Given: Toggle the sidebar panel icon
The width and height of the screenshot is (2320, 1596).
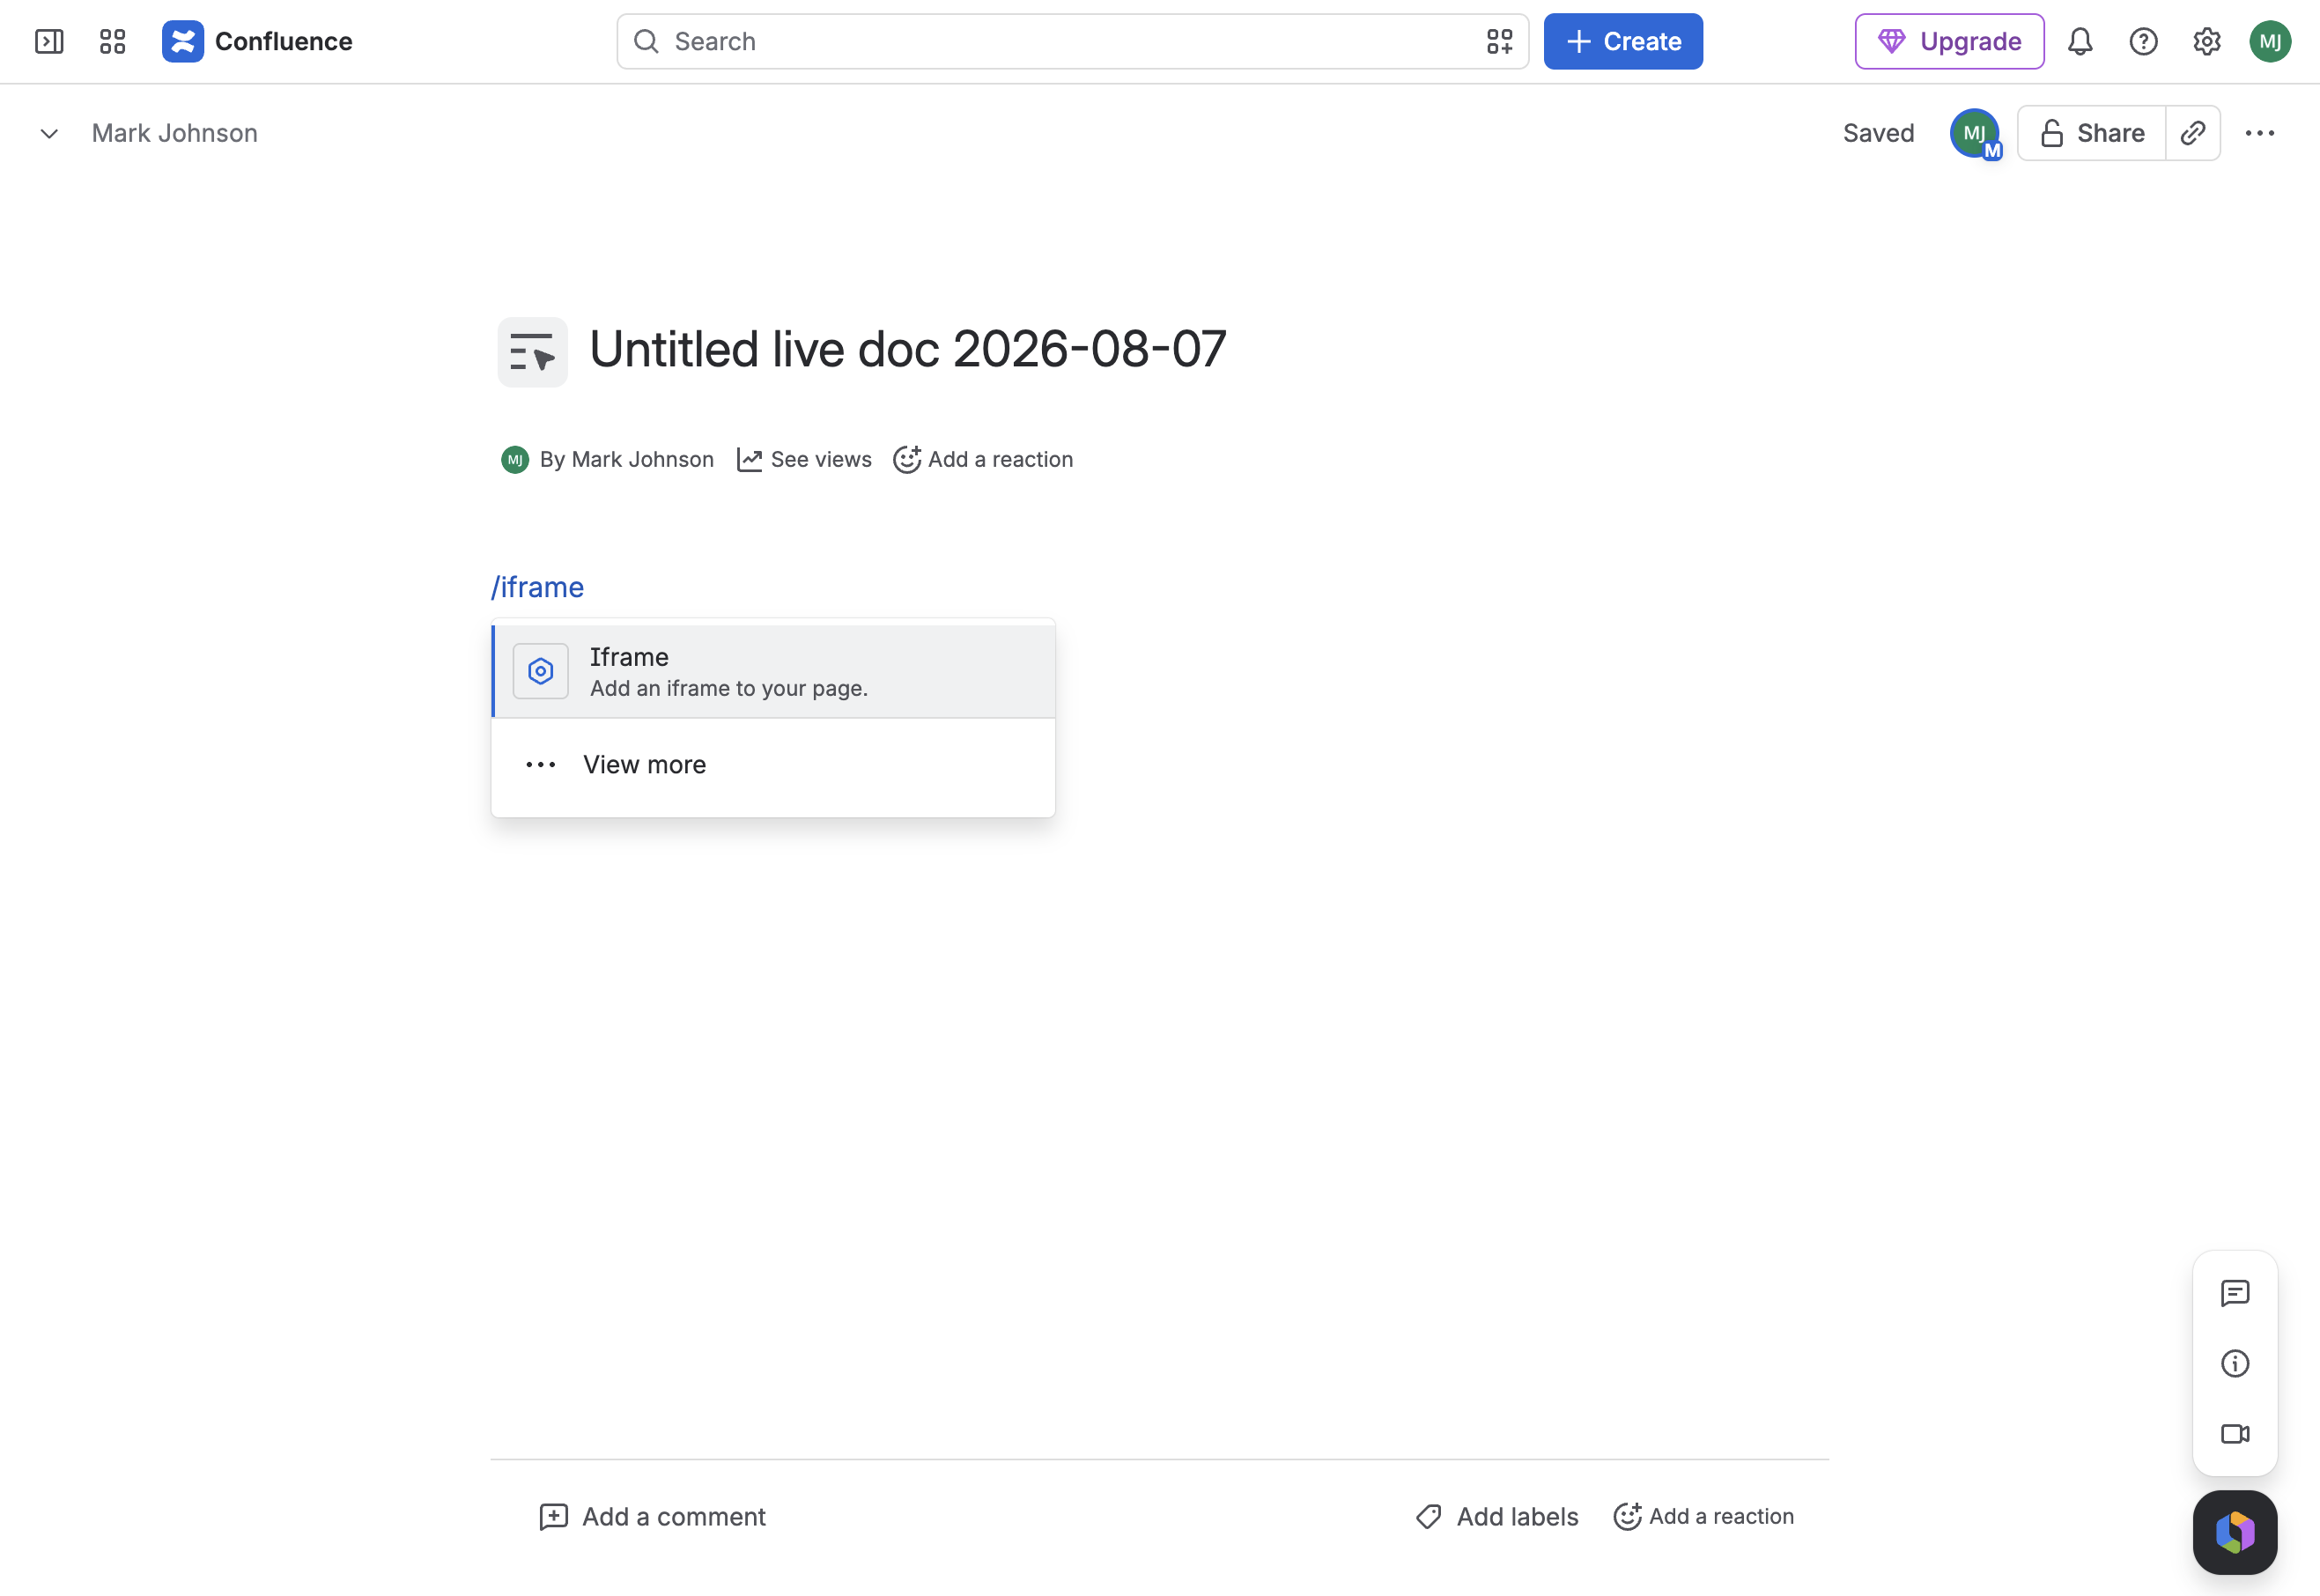Looking at the screenshot, I should tap(49, 41).
